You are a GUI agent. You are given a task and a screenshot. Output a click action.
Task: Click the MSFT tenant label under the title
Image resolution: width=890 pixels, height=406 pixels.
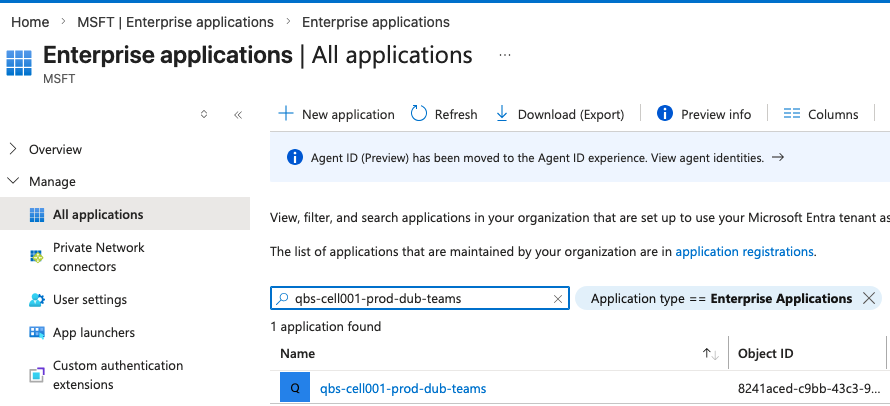(58, 78)
